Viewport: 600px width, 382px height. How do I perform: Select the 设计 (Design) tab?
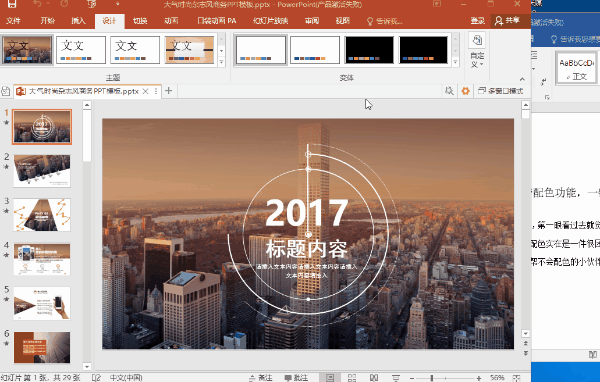[109, 21]
